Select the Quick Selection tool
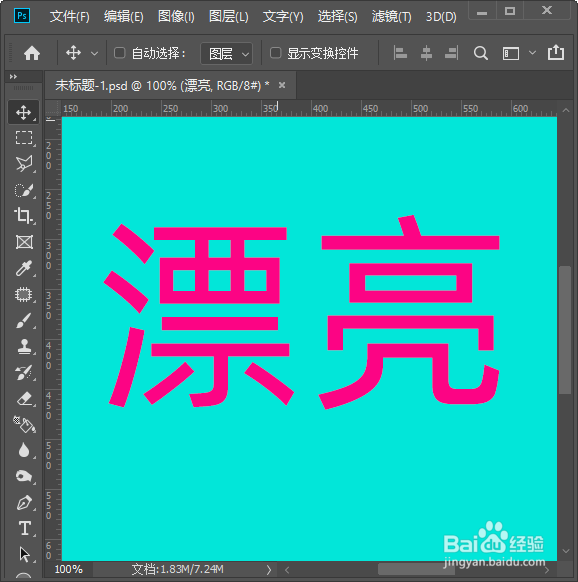578x582 pixels. (x=24, y=190)
